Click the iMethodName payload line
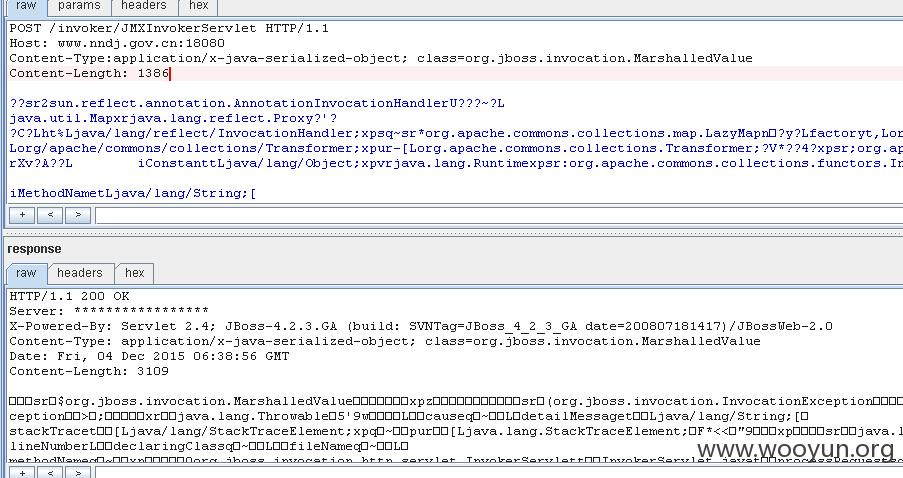This screenshot has height=478, width=903. coord(132,193)
